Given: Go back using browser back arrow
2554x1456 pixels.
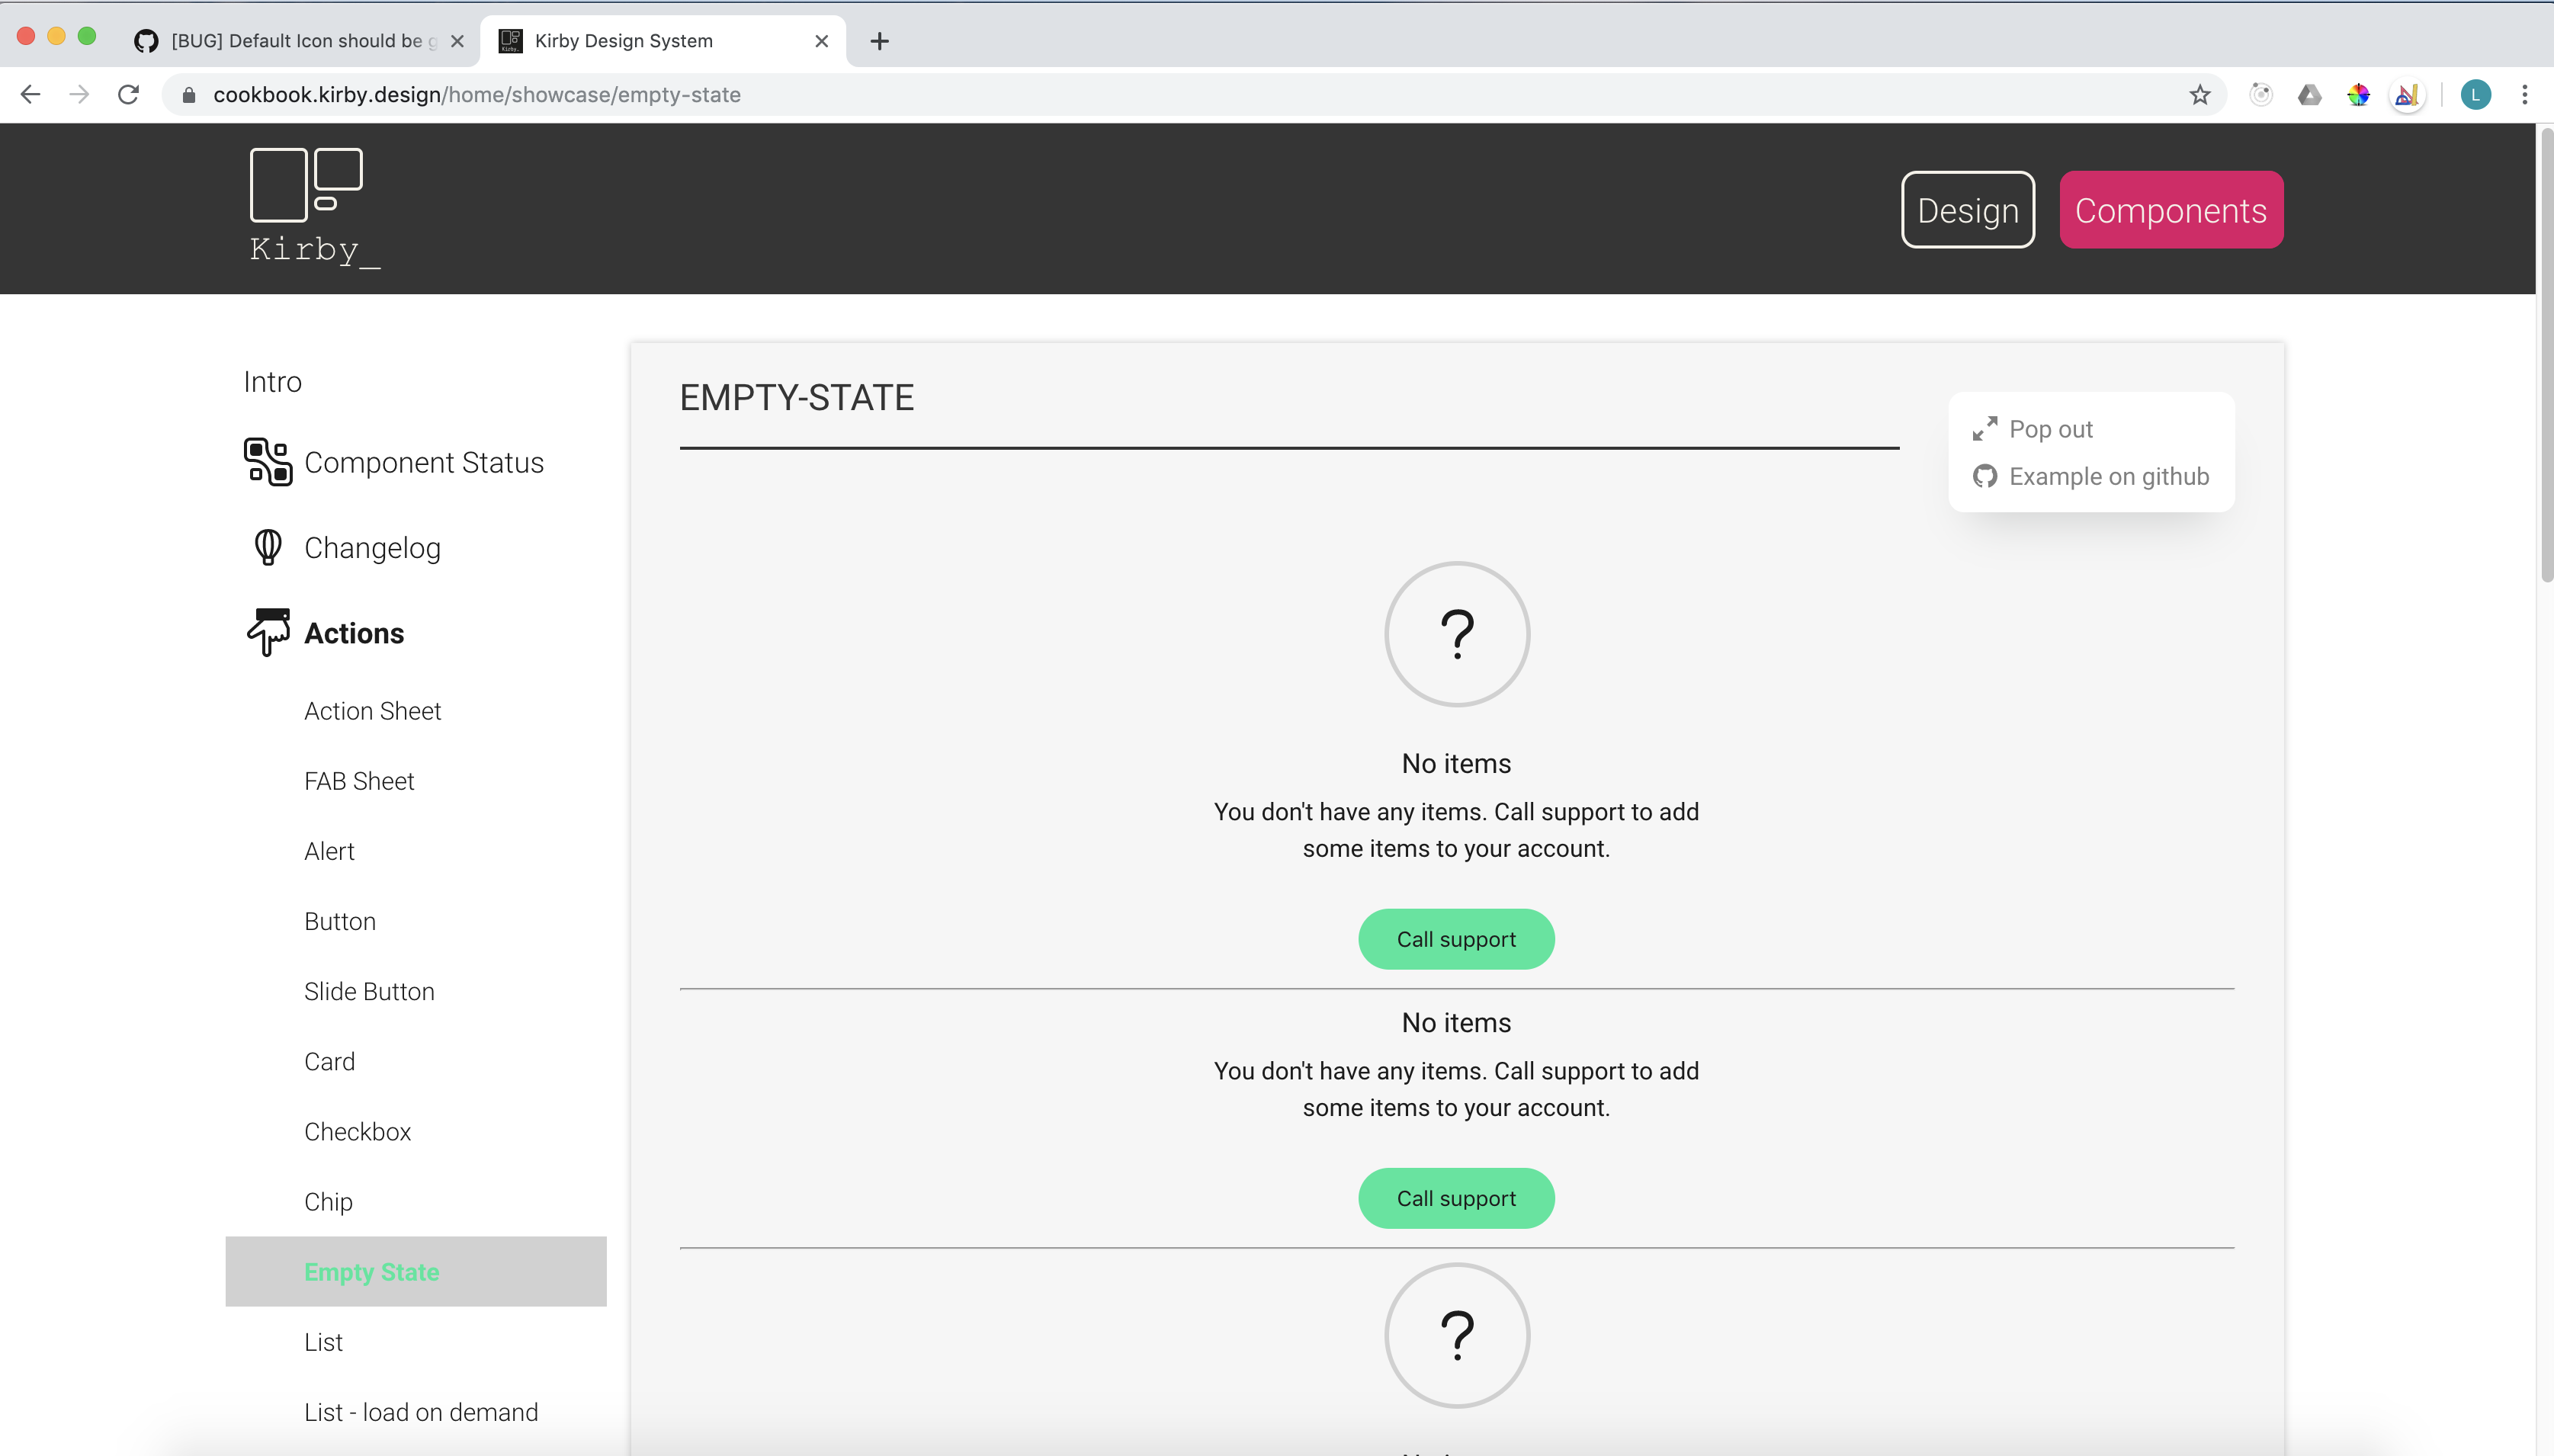Looking at the screenshot, I should (x=30, y=95).
